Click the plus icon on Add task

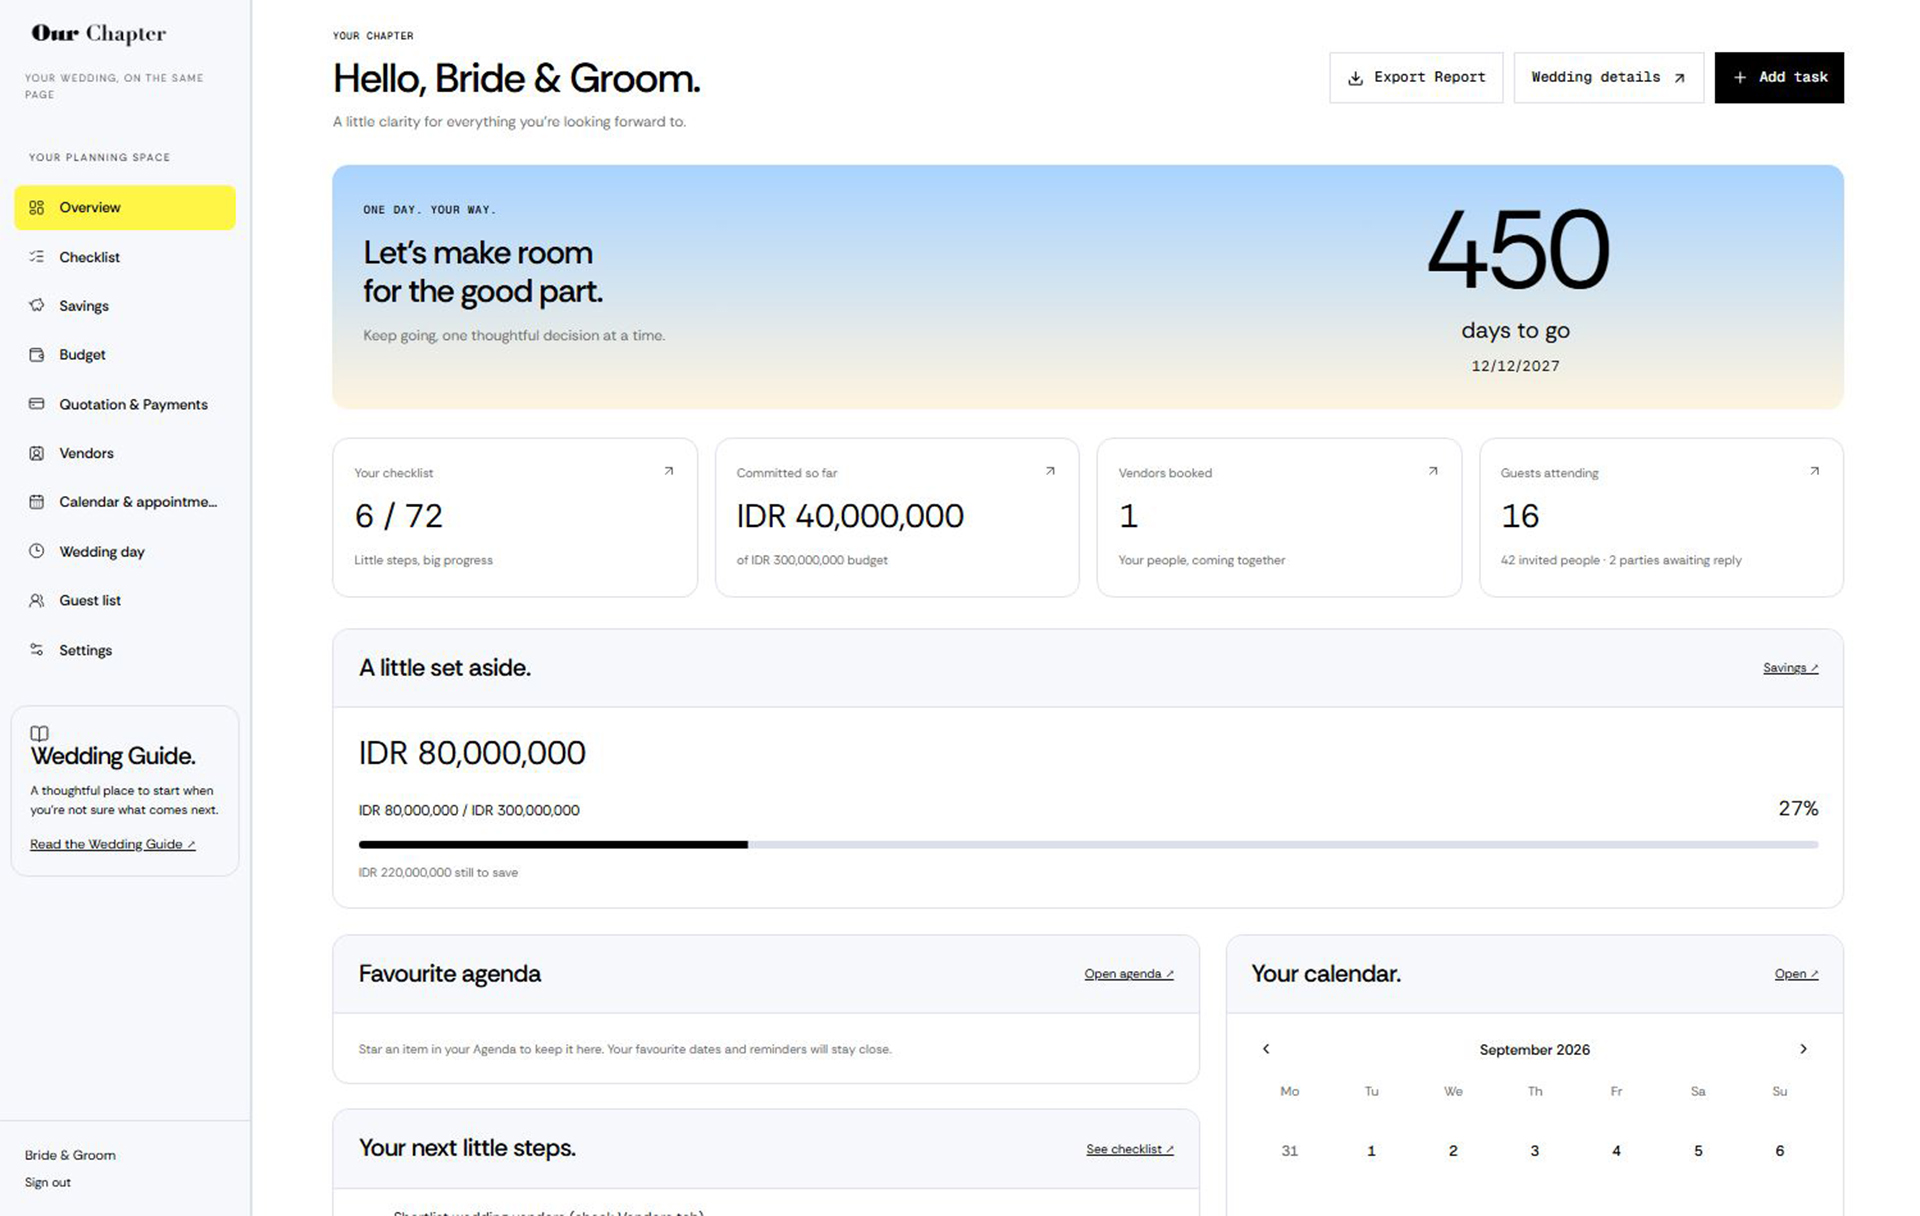click(x=1740, y=78)
